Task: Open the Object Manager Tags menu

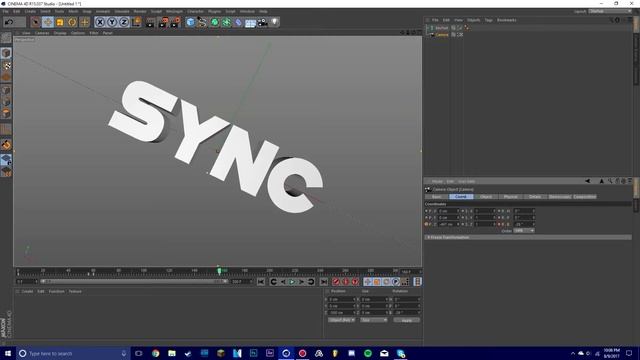Action: pos(489,20)
